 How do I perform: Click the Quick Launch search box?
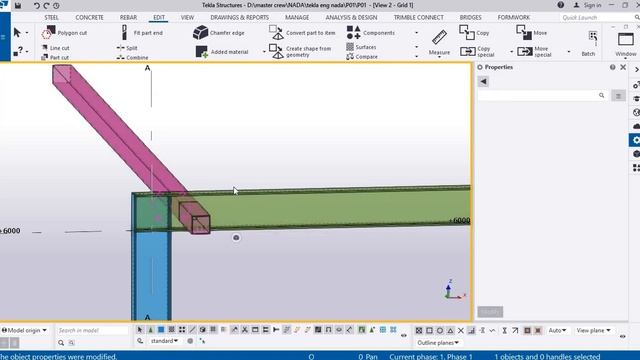tap(597, 18)
